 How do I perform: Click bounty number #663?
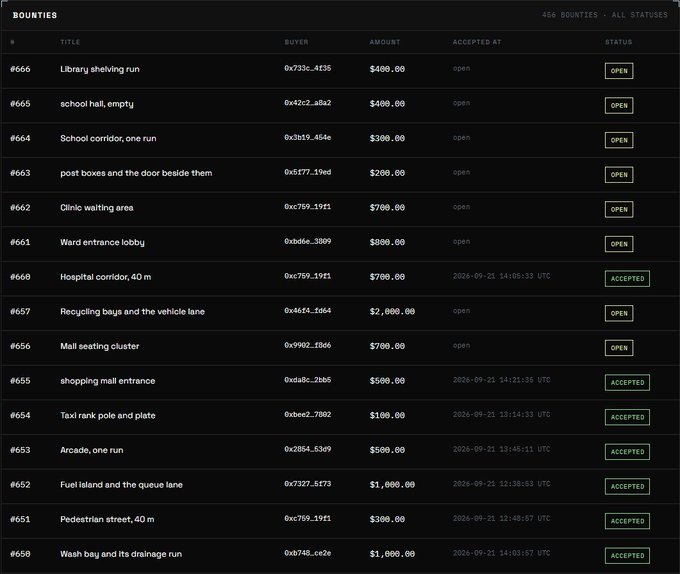tap(20, 173)
